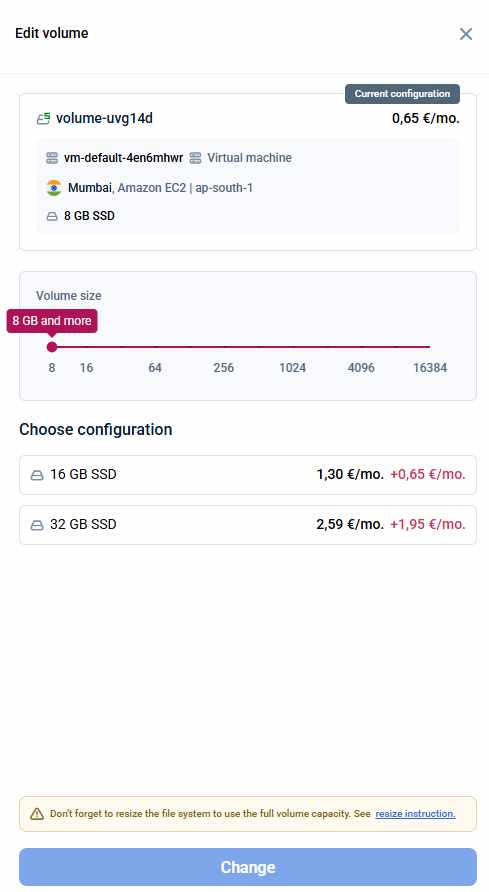Close the Edit volume dialog
Image resolution: width=489 pixels, height=892 pixels.
(466, 34)
